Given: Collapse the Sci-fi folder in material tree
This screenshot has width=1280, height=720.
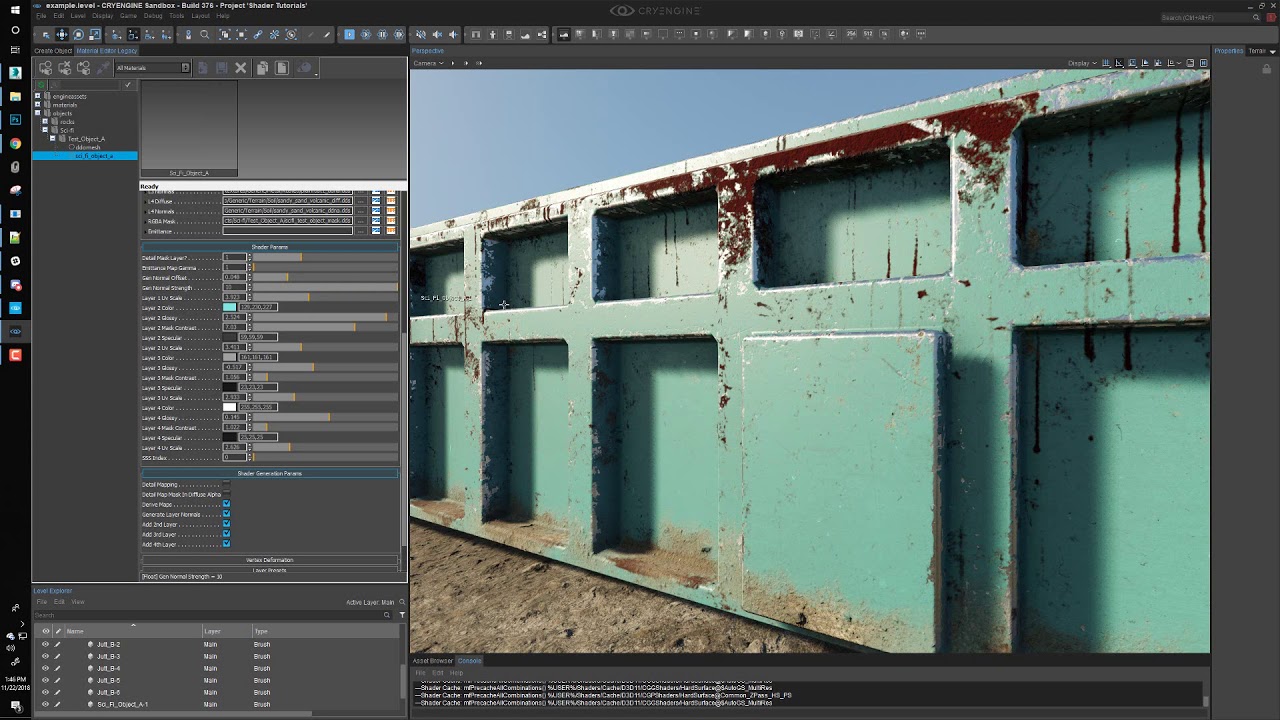Looking at the screenshot, I should 45,130.
